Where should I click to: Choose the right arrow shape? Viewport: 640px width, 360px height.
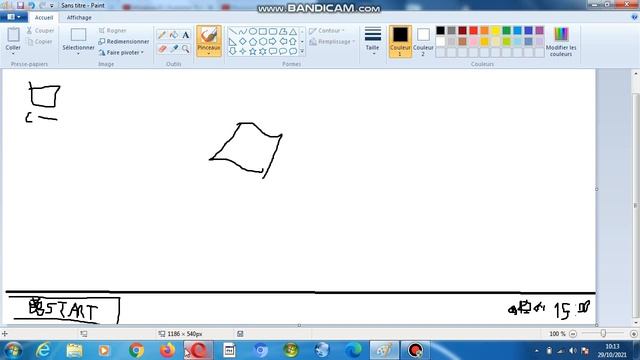[x=273, y=42]
